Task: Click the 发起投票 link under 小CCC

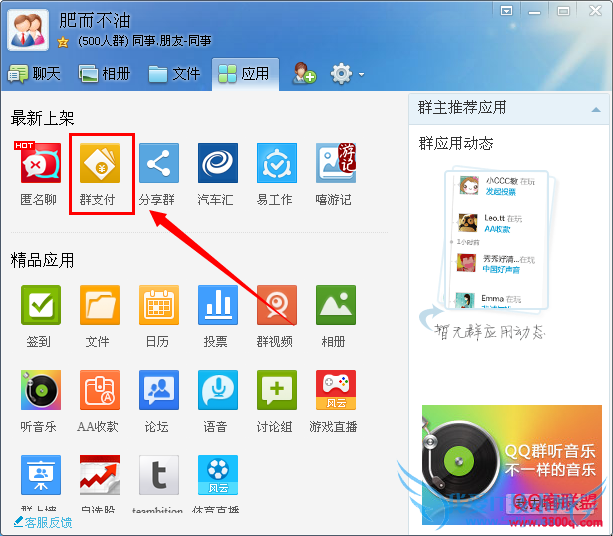Action: click(501, 192)
